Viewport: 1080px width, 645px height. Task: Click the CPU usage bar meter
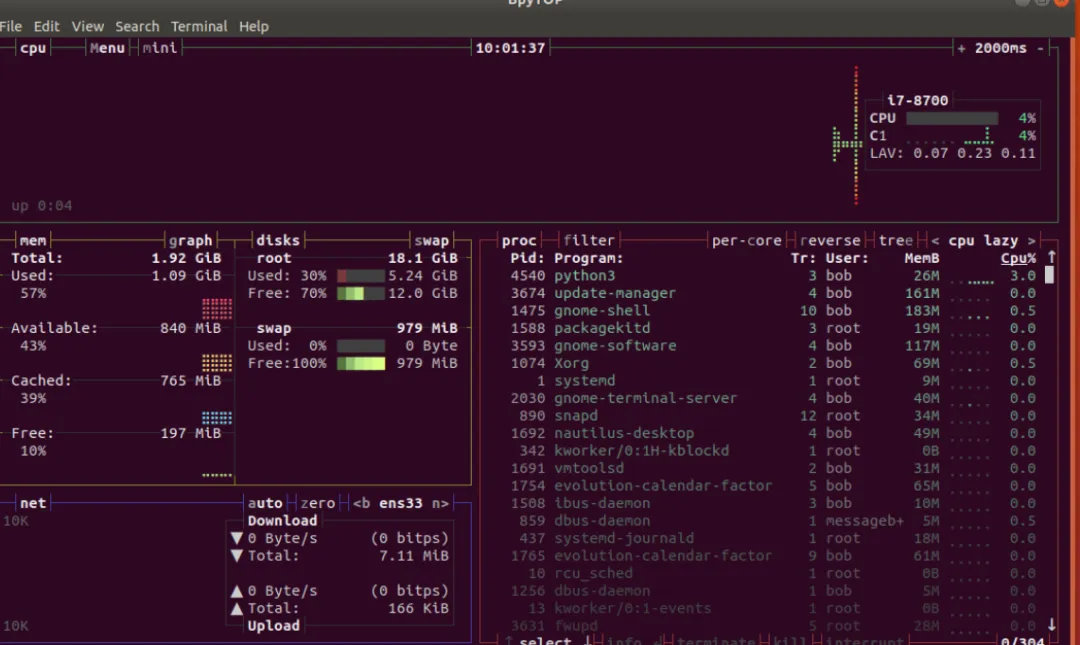pos(952,118)
